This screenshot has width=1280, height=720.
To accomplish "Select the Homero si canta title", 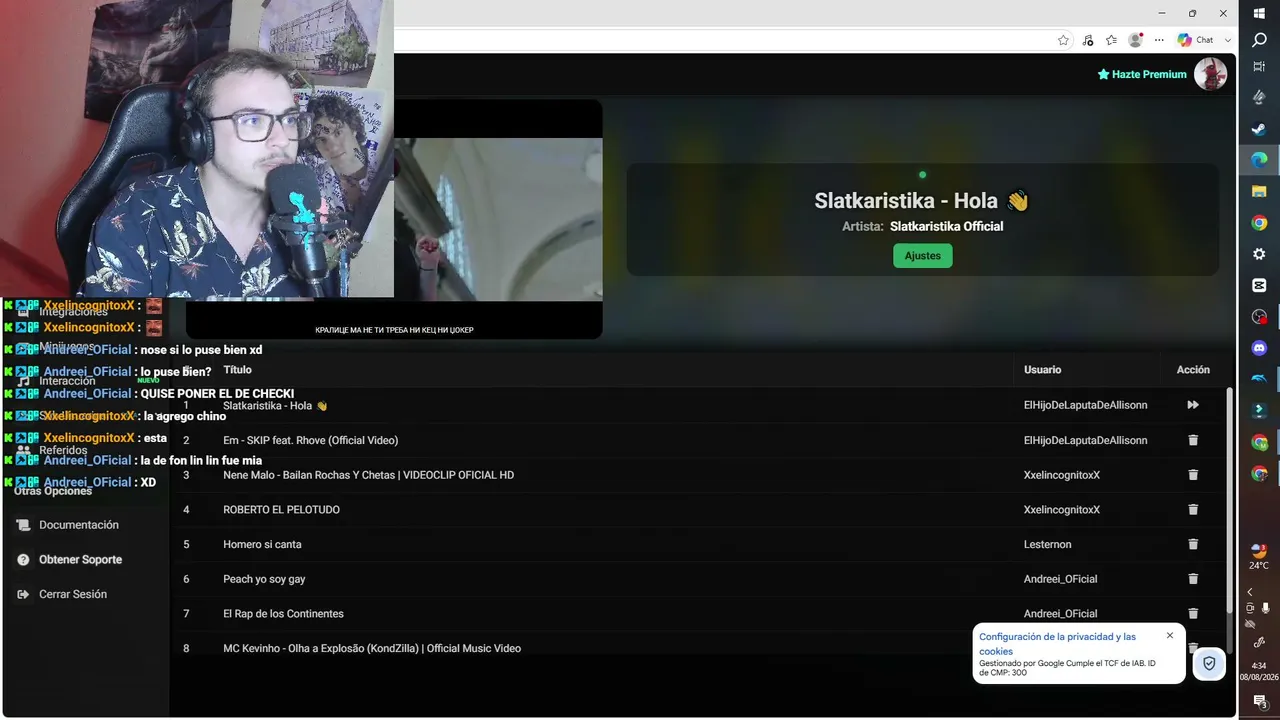I will [x=262, y=544].
